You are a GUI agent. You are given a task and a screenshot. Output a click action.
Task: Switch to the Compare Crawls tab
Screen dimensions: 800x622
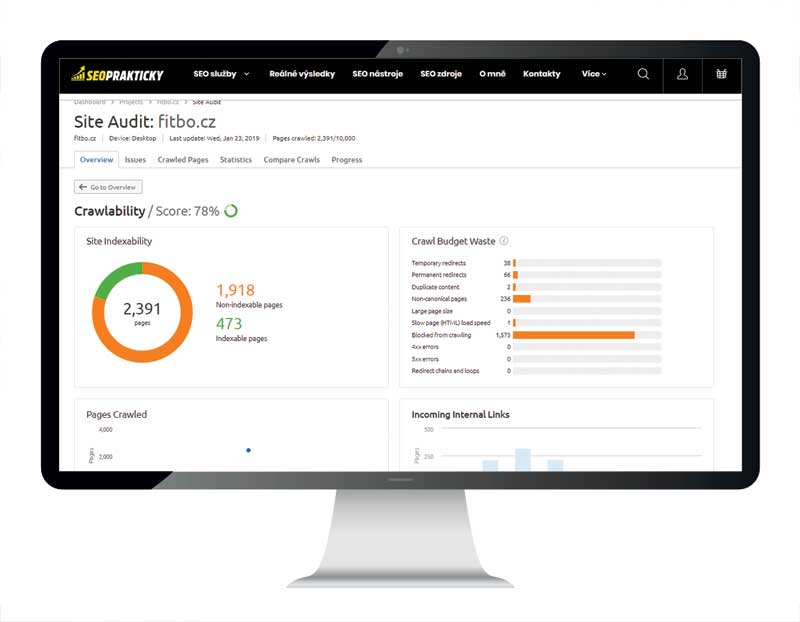[x=291, y=160]
